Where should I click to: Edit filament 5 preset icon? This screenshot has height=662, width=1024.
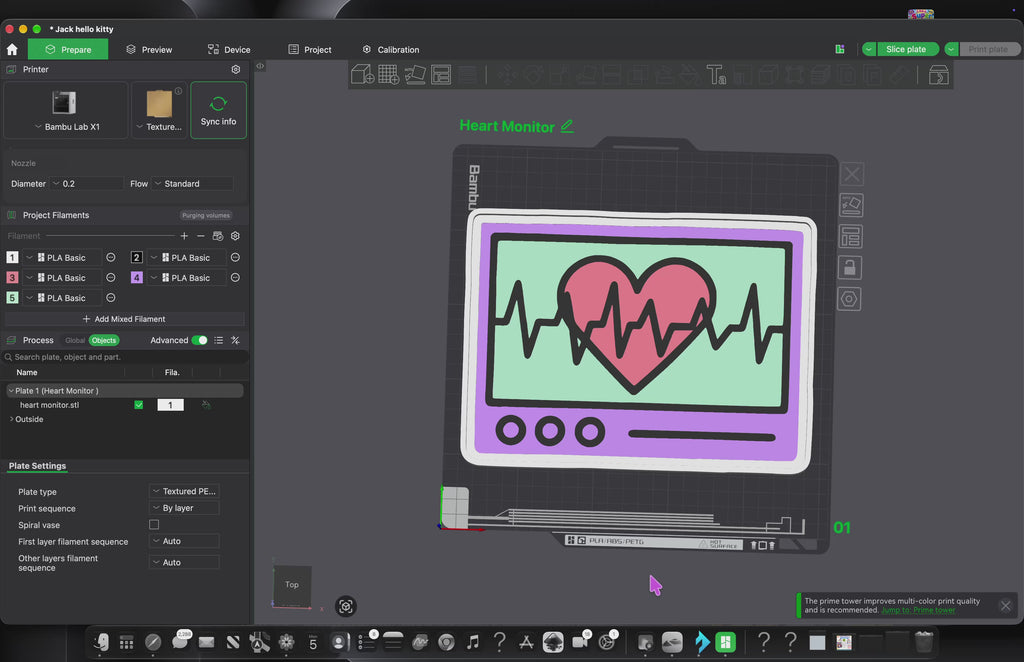point(111,298)
